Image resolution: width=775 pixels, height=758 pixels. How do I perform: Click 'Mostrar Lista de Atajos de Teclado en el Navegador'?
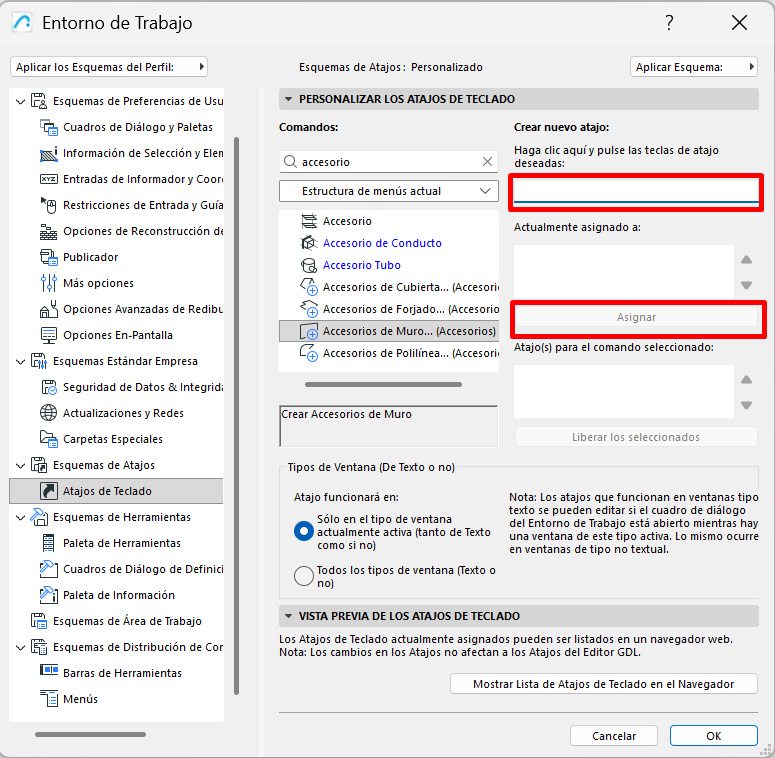pyautogui.click(x=603, y=684)
